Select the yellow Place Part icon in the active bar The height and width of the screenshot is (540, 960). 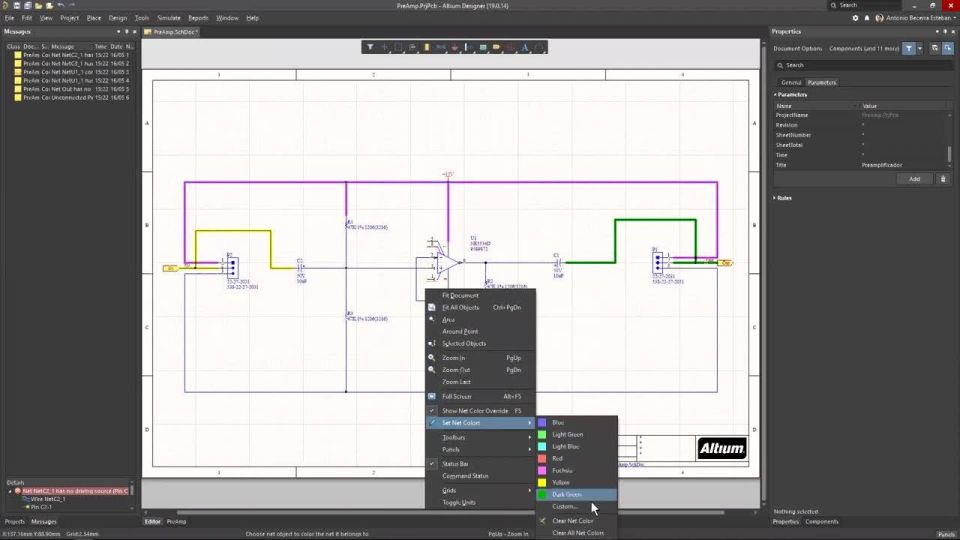(427, 47)
